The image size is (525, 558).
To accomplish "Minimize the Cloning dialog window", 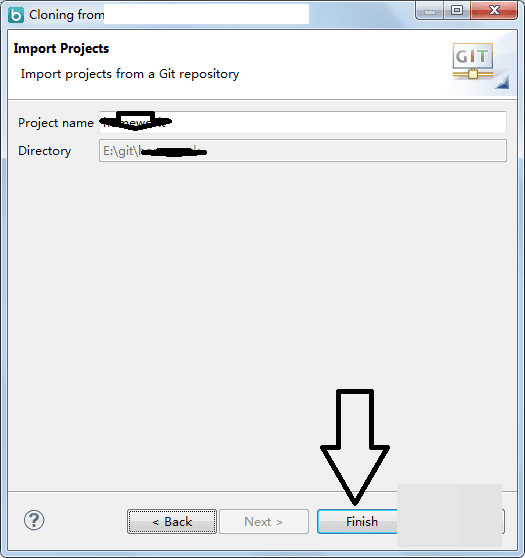I will [430, 11].
